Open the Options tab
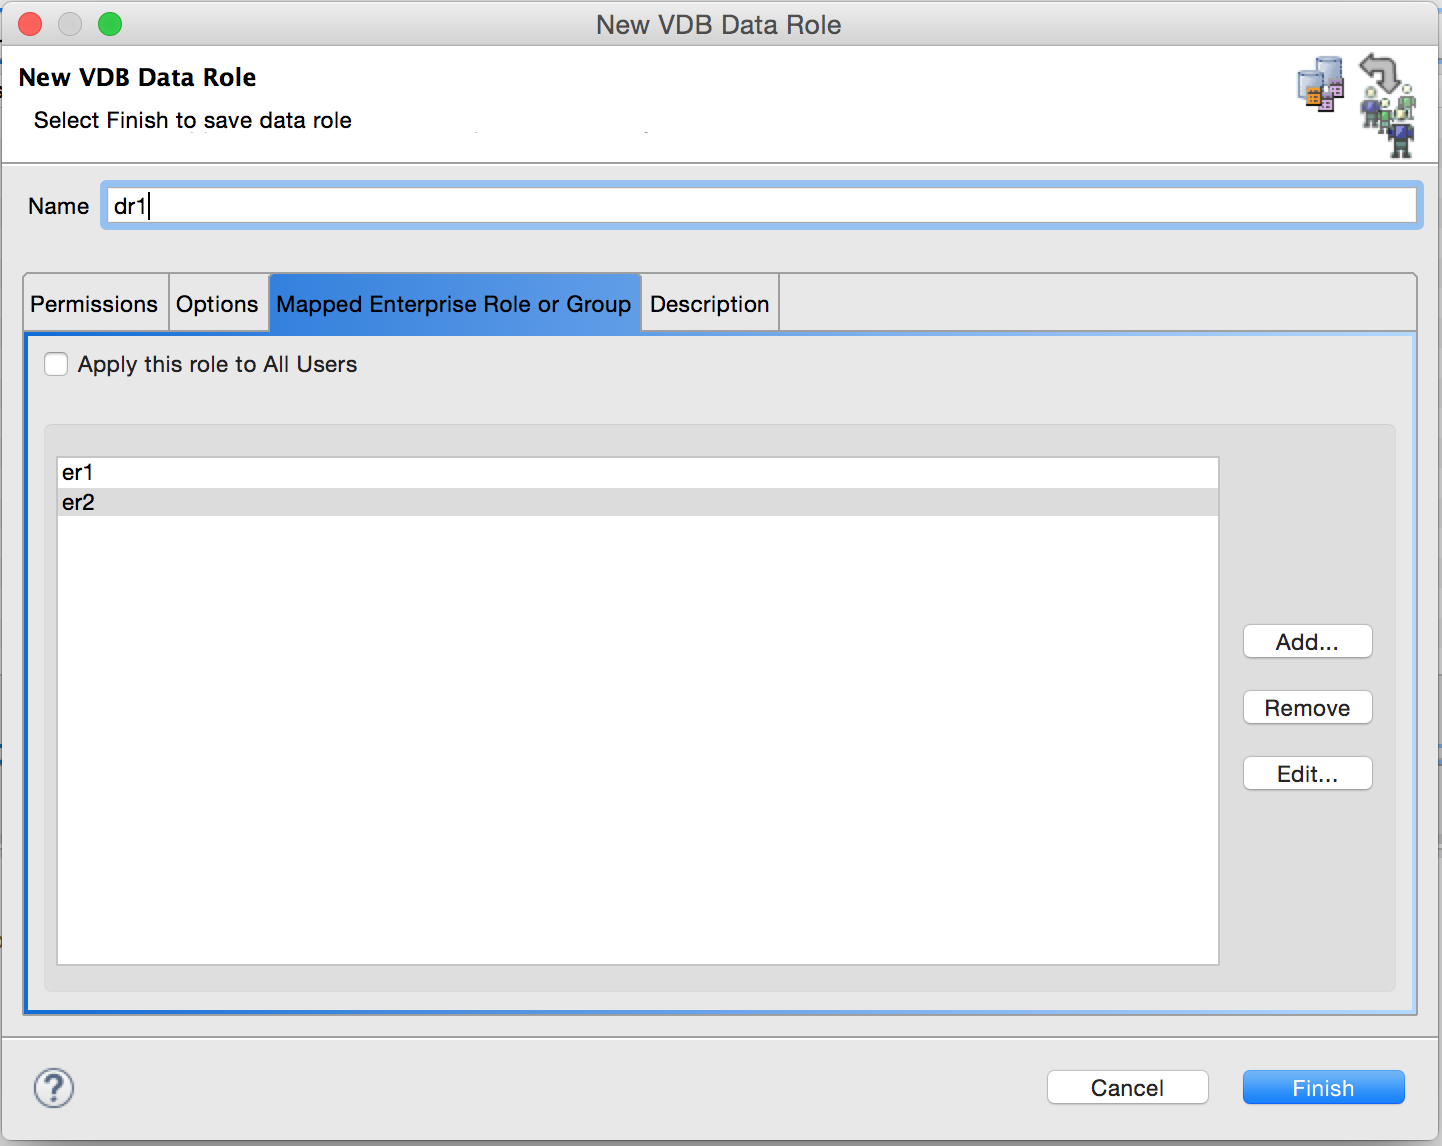The height and width of the screenshot is (1146, 1442). [x=218, y=303]
